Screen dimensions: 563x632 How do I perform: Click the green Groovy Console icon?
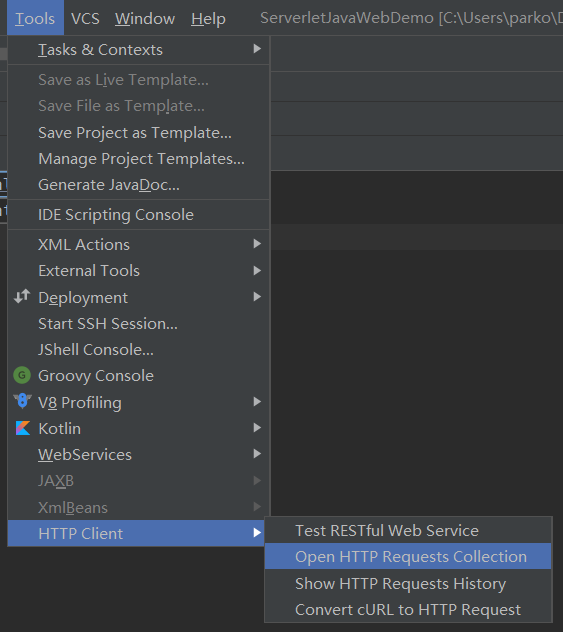coord(22,375)
